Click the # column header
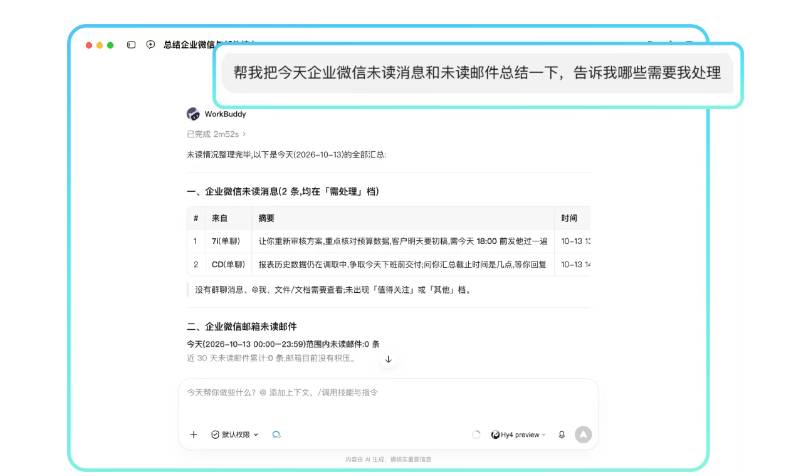Viewport: 785px width, 476px height. tap(196, 218)
